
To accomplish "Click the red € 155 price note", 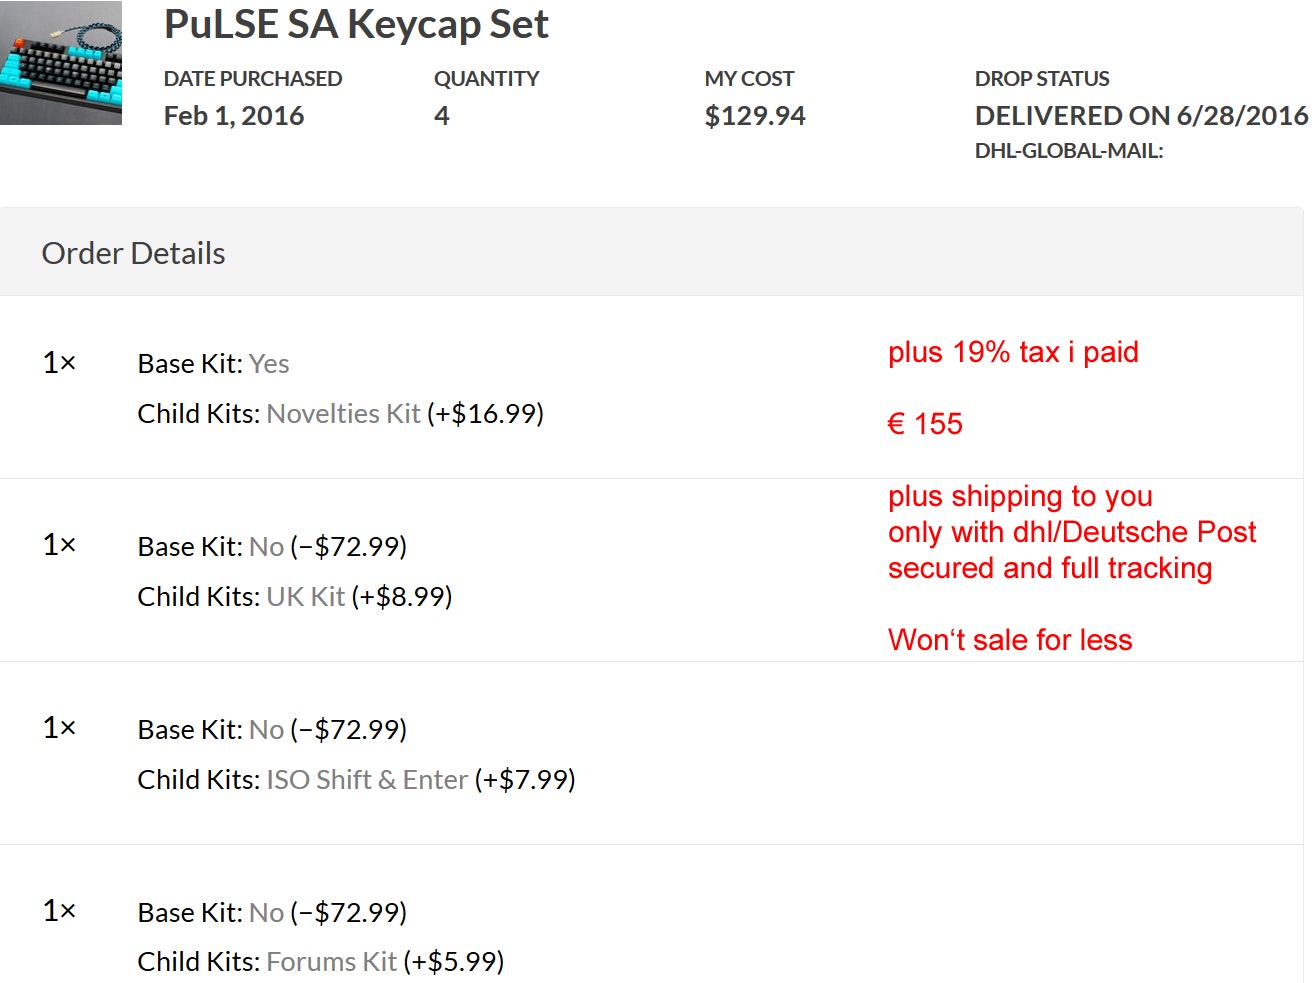I will pos(925,424).
